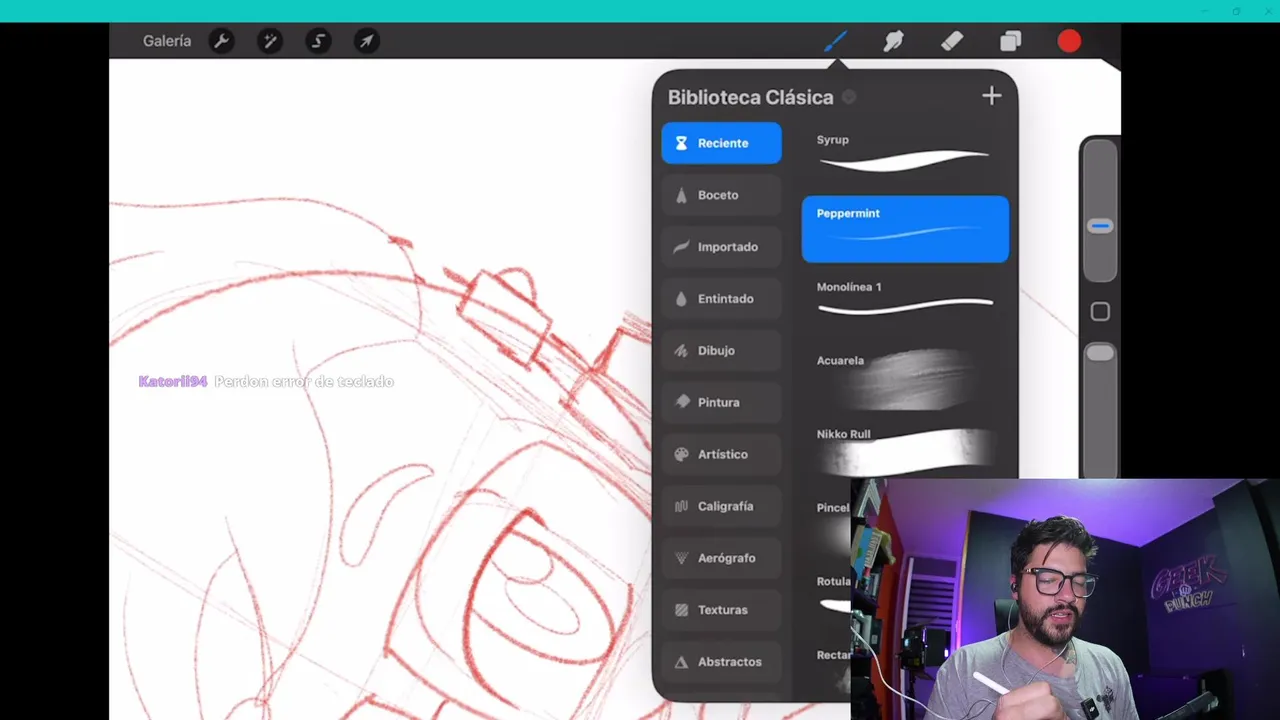Screen dimensions: 1280x720
Task: Select the Selection S-shaped tool
Action: coord(318,41)
